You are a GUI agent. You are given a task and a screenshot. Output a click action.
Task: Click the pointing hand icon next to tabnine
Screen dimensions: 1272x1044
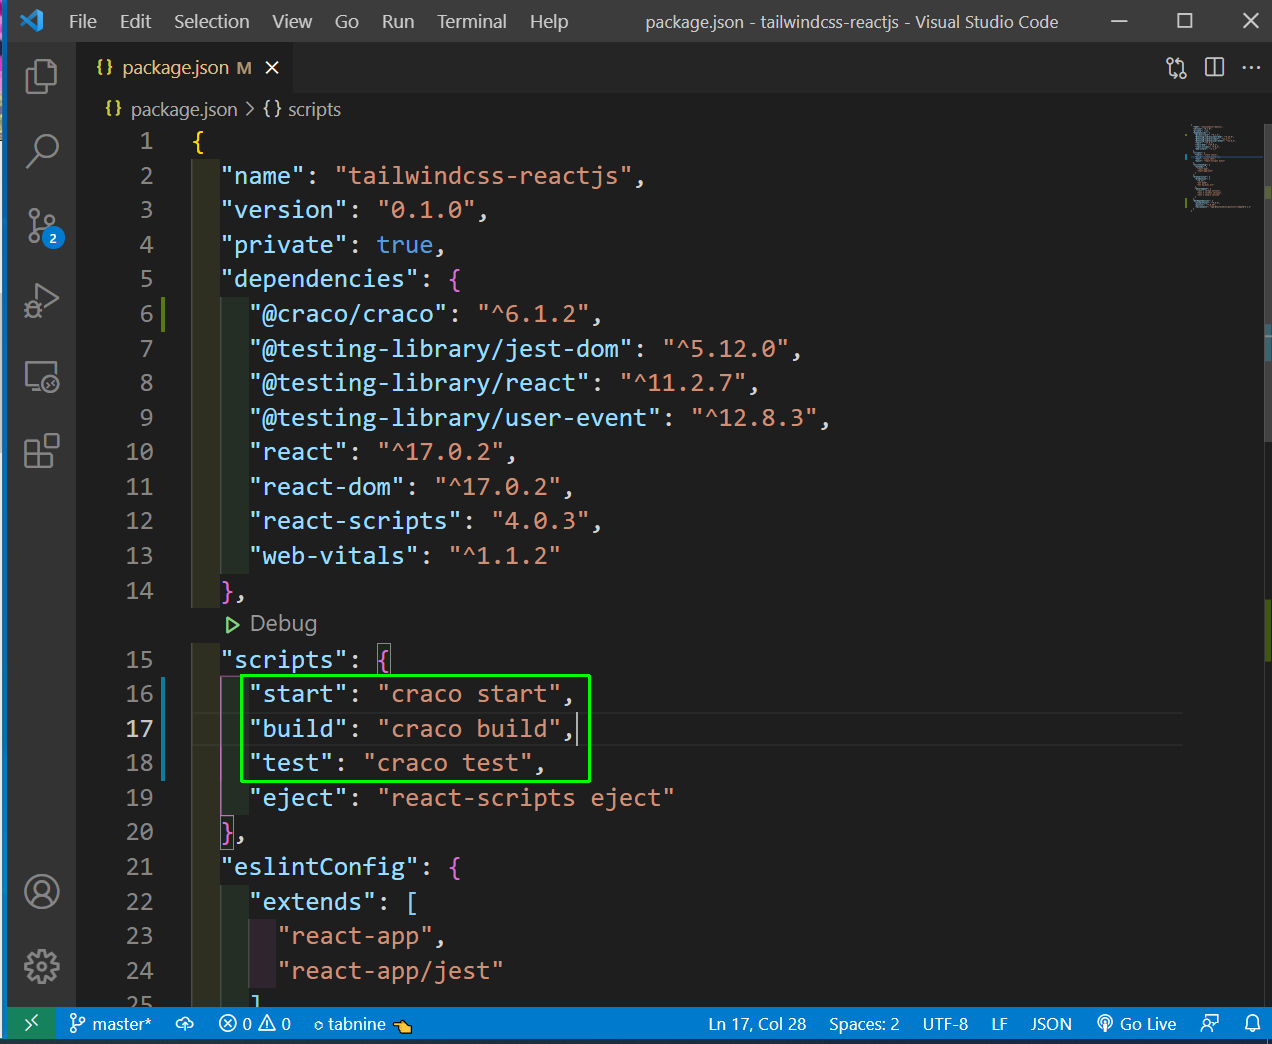coord(403,1025)
